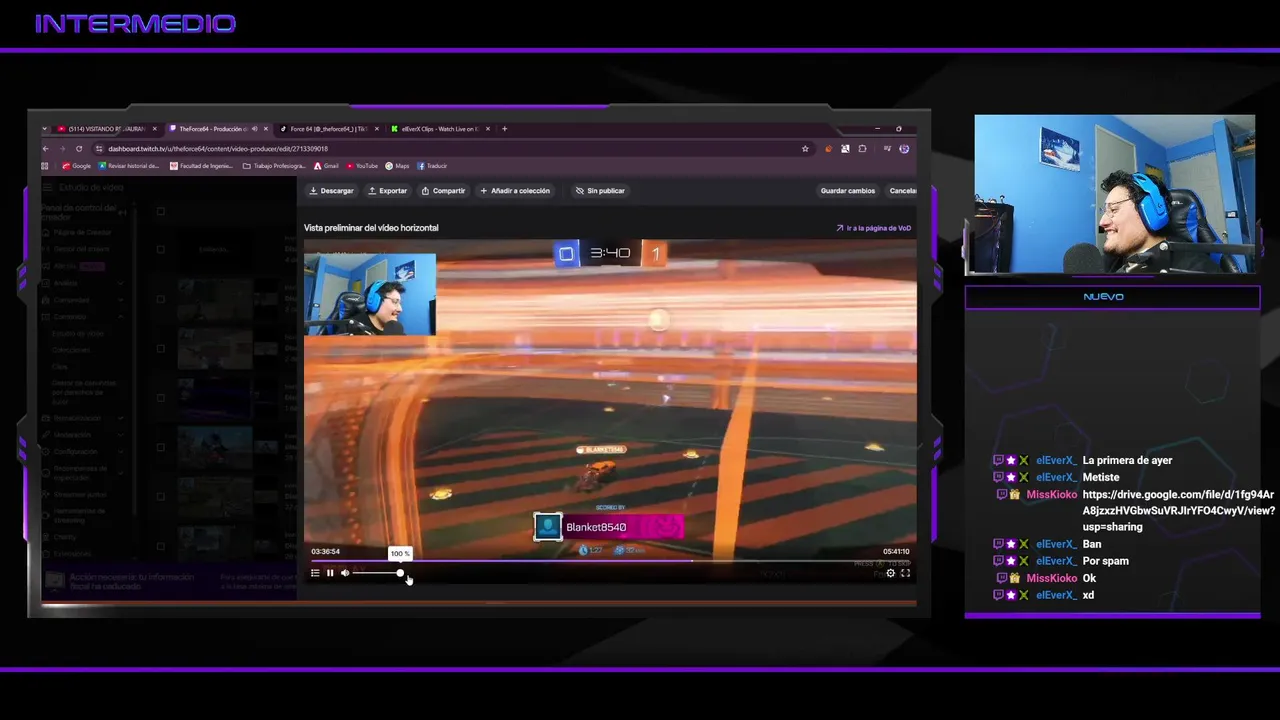Open the chapters list icon in player

click(315, 573)
